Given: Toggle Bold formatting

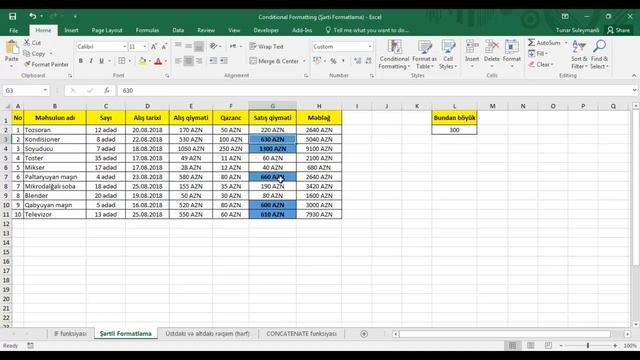Looking at the screenshot, I should coord(80,61).
